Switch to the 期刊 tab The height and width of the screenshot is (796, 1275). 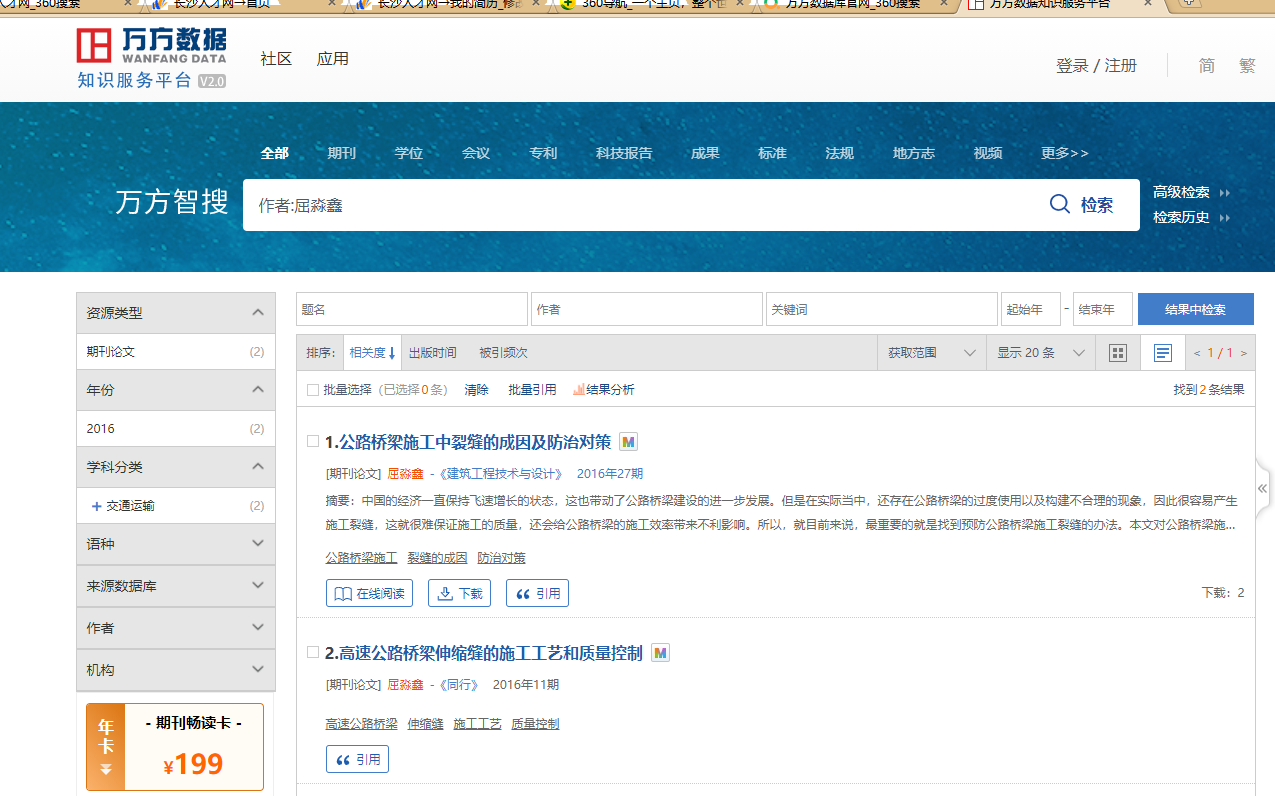[x=341, y=153]
